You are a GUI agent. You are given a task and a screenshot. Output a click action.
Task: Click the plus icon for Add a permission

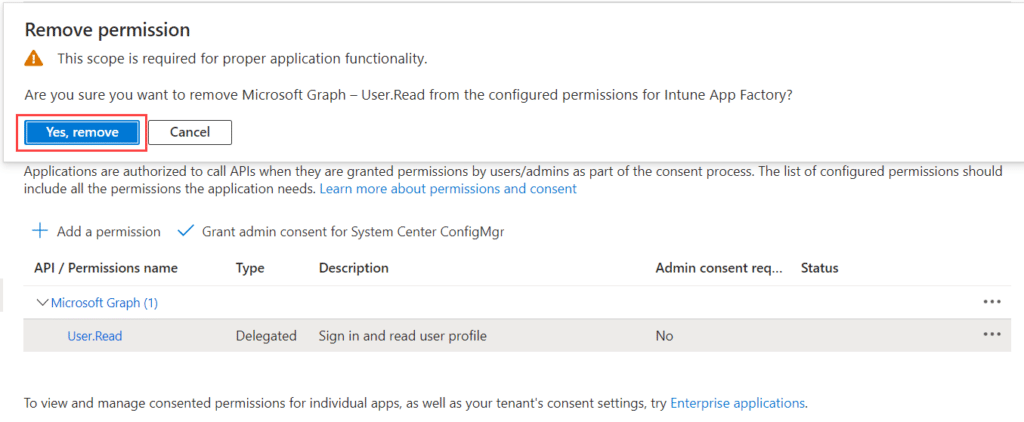click(40, 231)
